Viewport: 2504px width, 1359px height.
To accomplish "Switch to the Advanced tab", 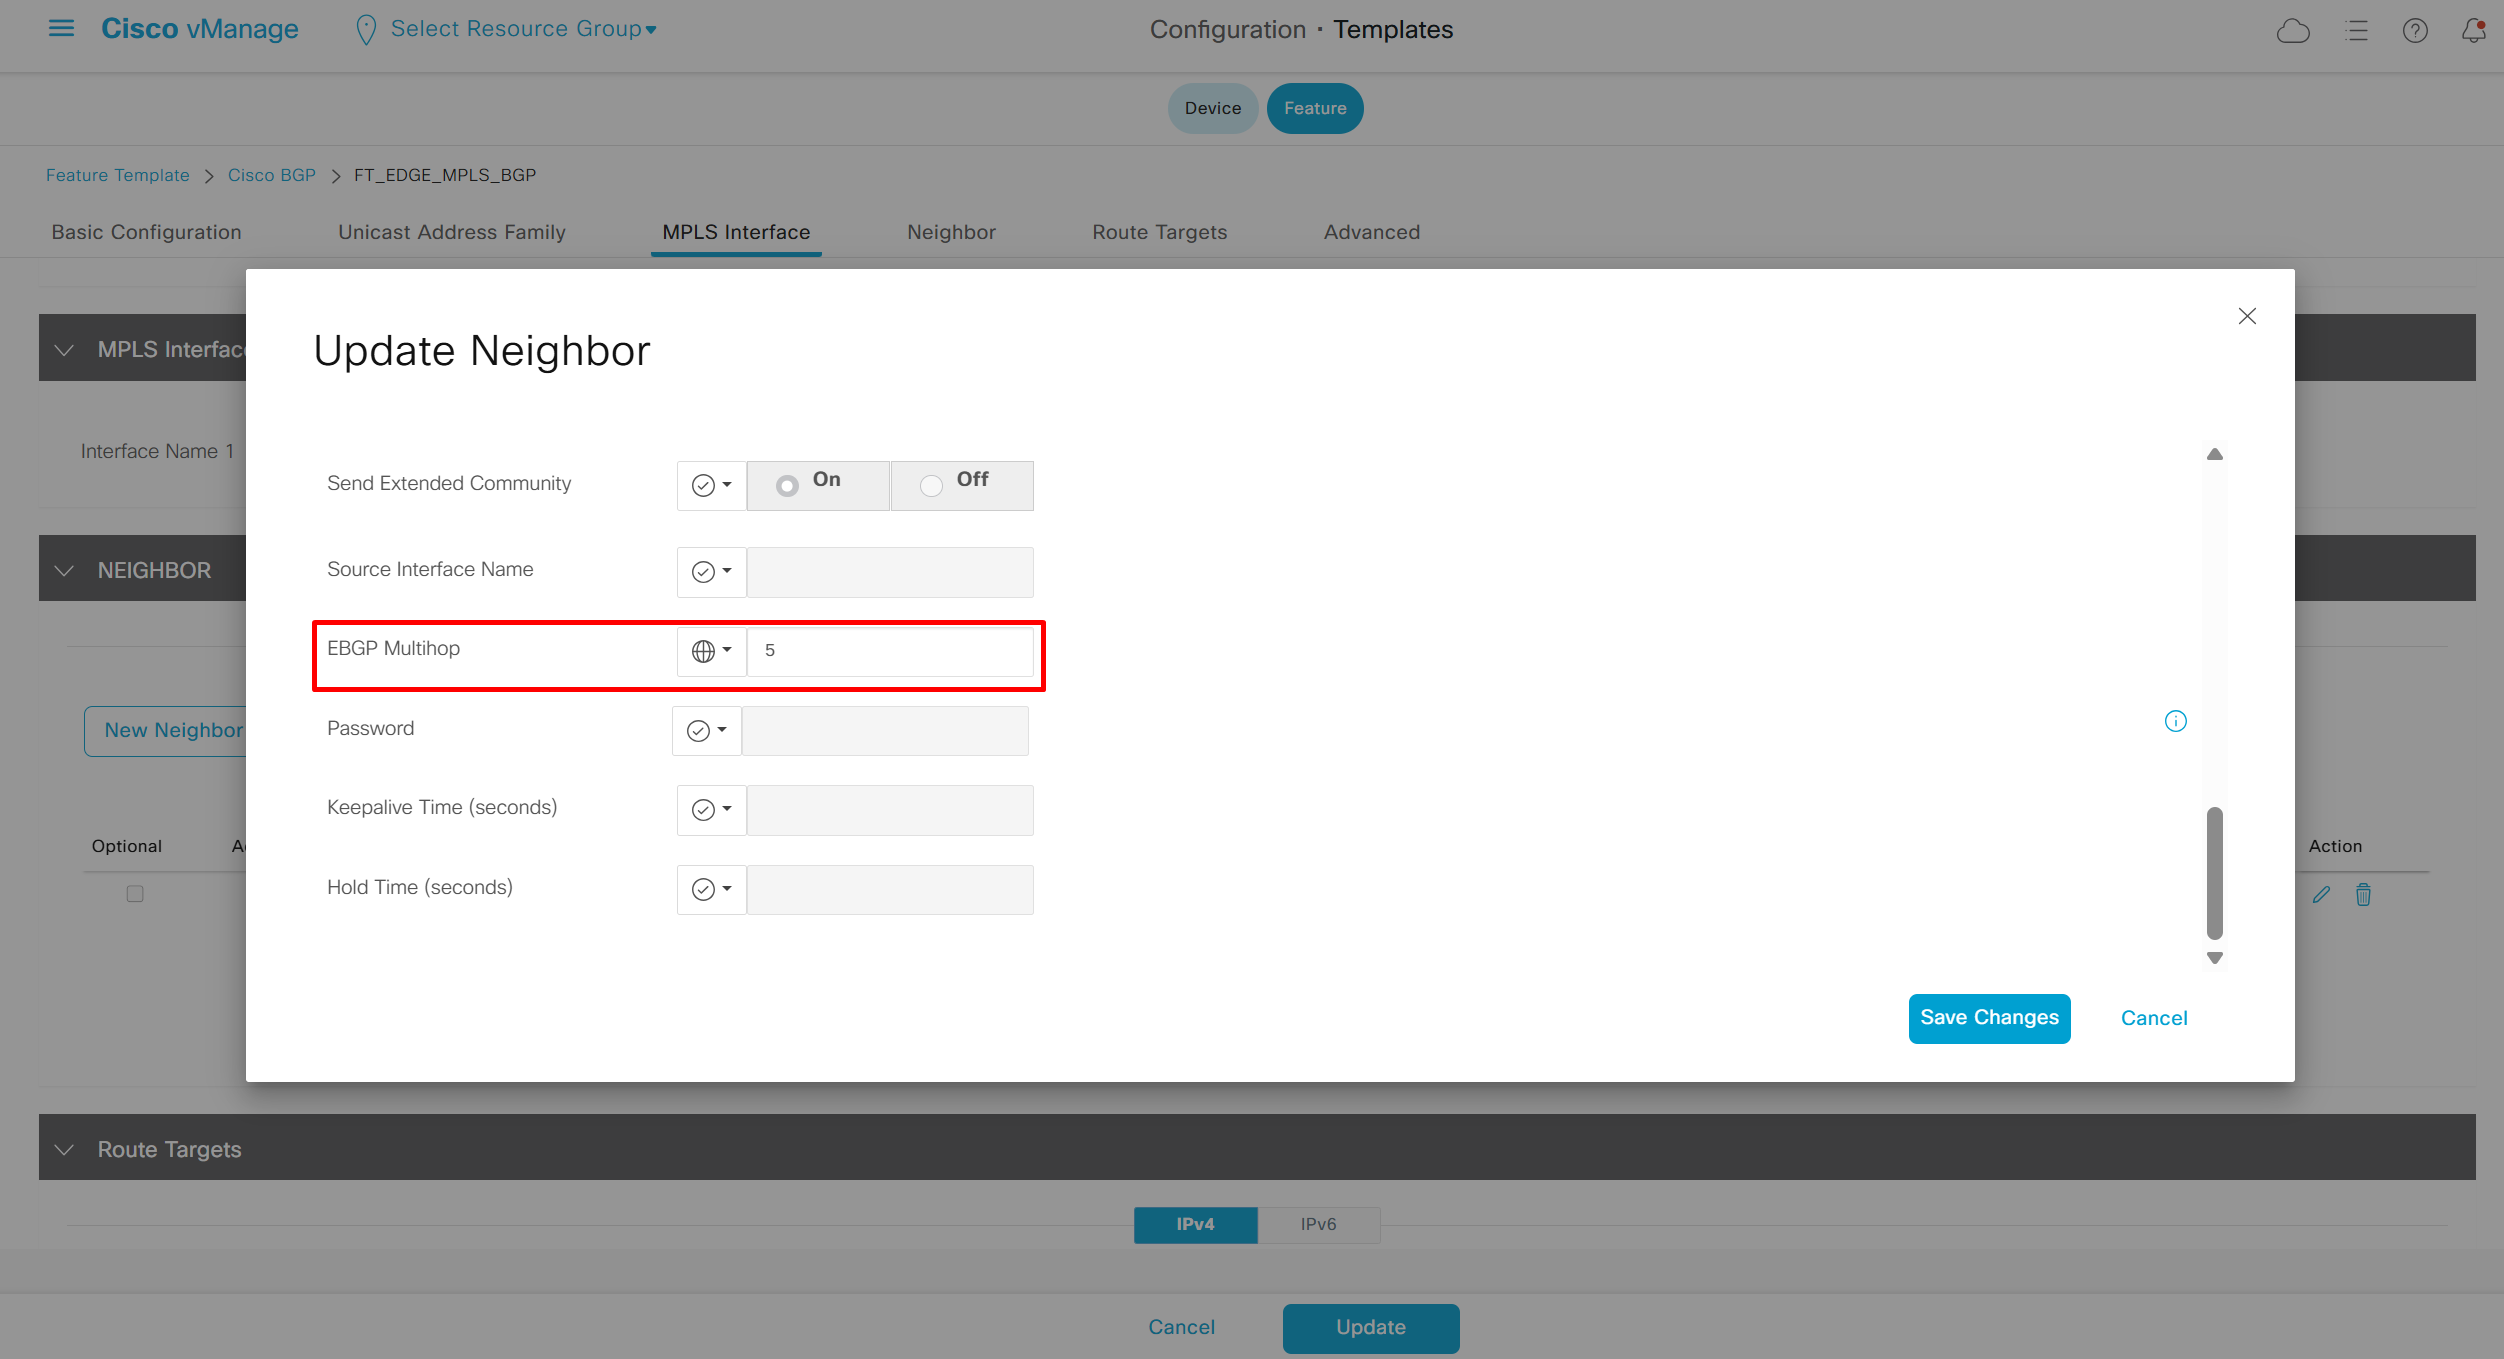I will [1371, 232].
